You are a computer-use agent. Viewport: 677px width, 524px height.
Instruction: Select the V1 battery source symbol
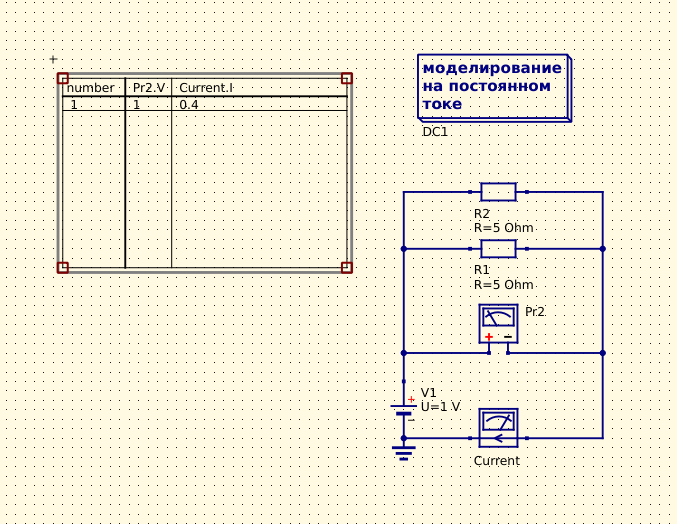pos(404,408)
